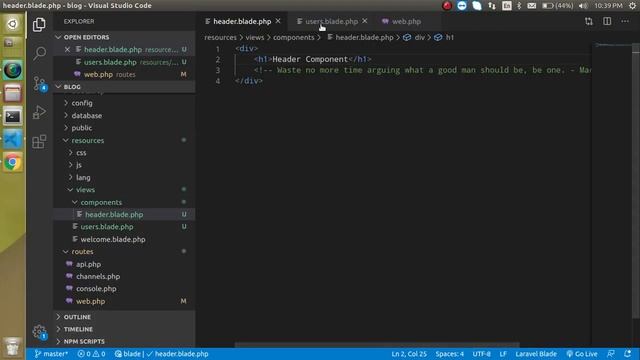Screen dimensions: 640x360
Task: Open users.blade.php in the file tree
Action: tap(124, 227)
